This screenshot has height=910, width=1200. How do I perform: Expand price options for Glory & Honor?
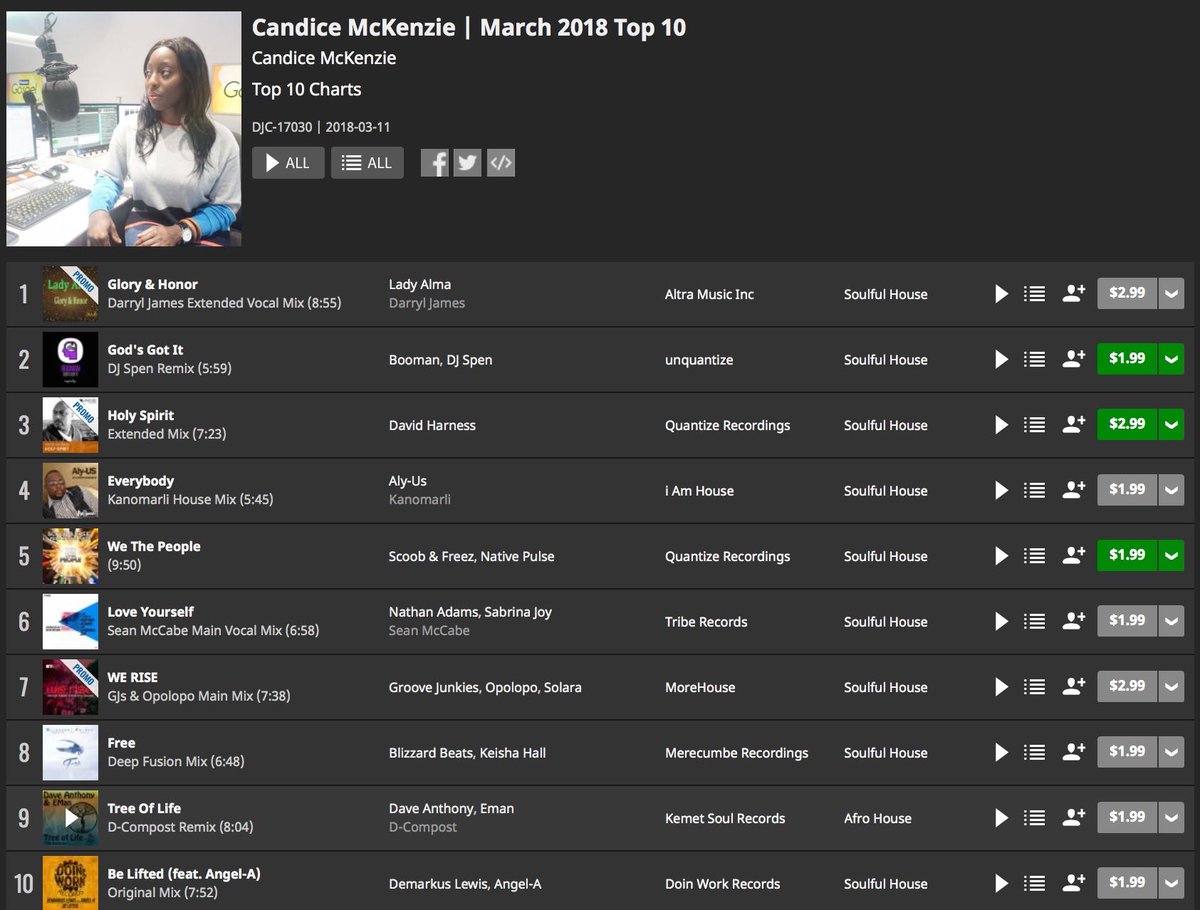(1171, 294)
